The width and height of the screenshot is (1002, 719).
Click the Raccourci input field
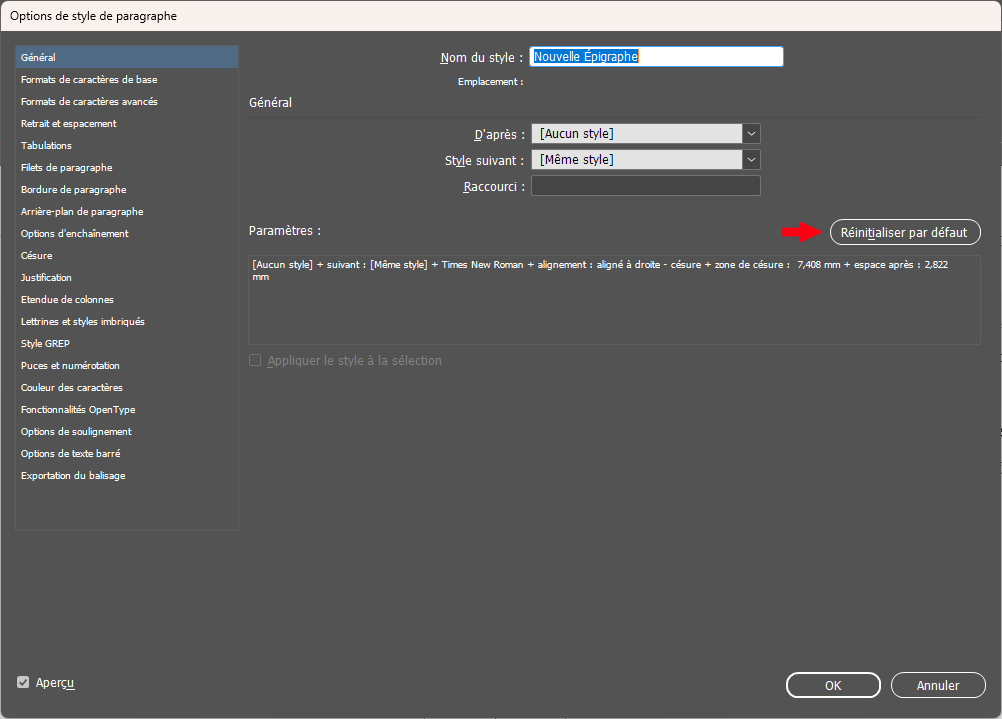[x=645, y=186]
